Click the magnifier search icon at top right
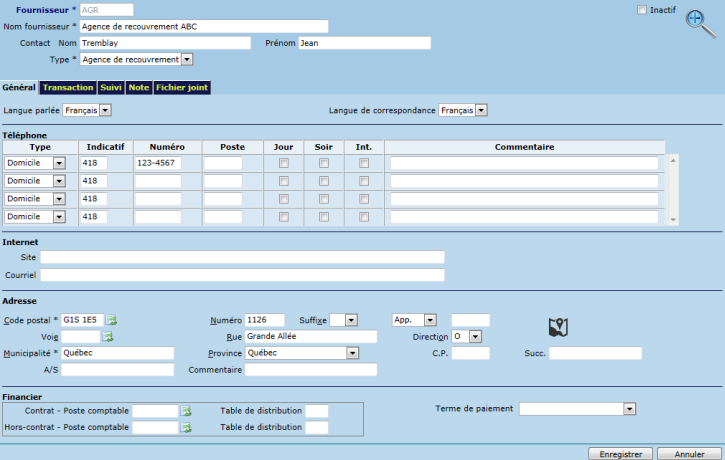The height and width of the screenshot is (460, 725). (699, 24)
